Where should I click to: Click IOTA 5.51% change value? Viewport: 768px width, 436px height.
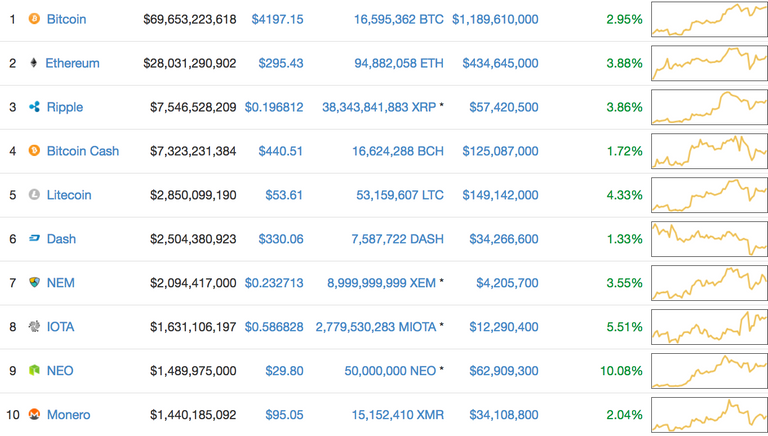pyautogui.click(x=624, y=327)
